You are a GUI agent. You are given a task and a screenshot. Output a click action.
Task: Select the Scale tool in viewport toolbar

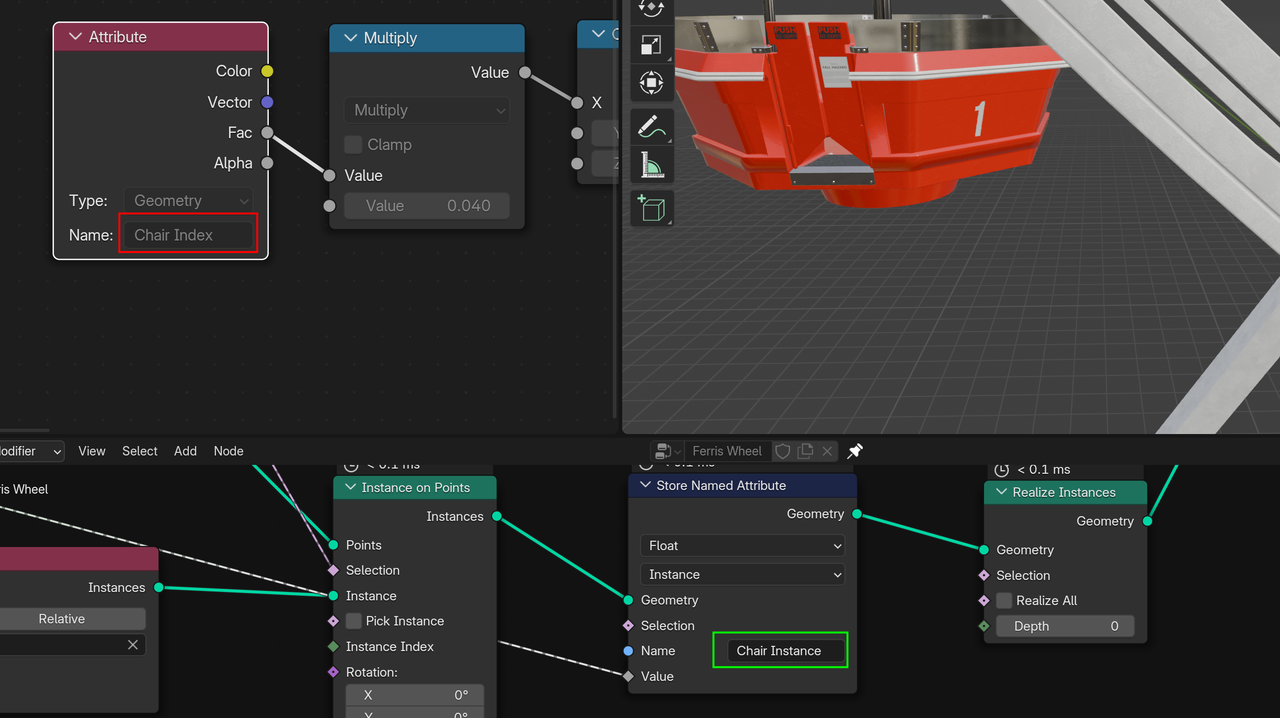pyautogui.click(x=651, y=45)
